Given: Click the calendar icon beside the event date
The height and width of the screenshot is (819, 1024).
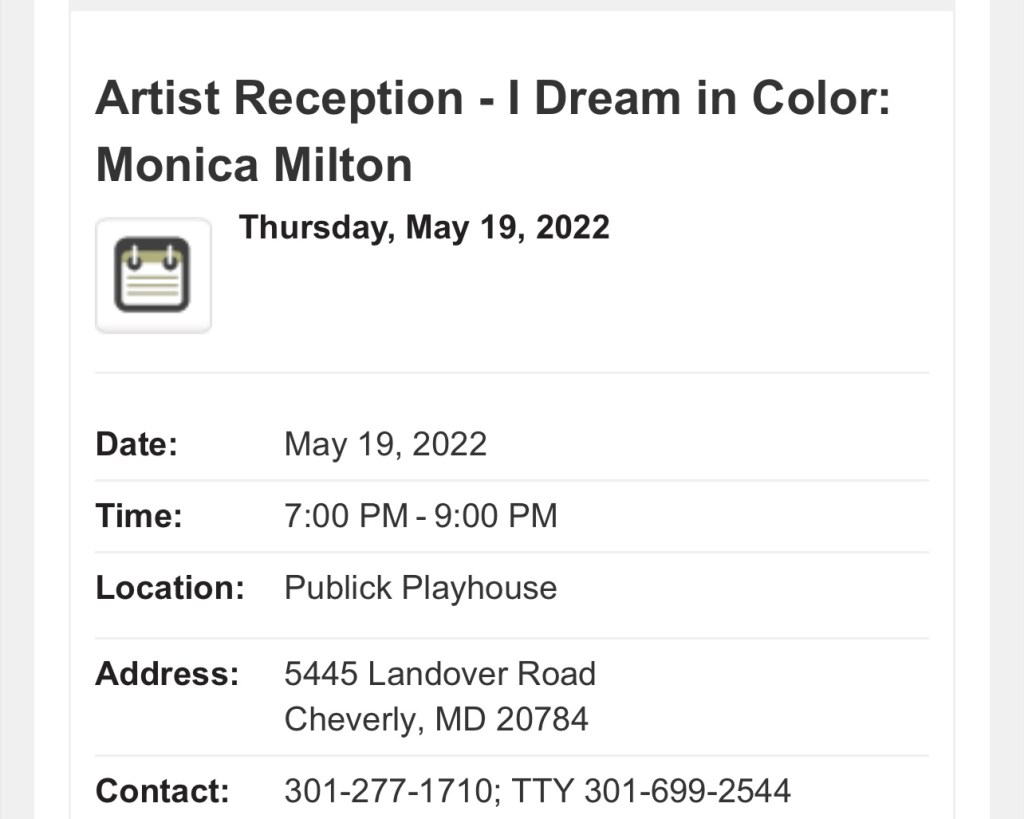Looking at the screenshot, I should click(x=153, y=275).
